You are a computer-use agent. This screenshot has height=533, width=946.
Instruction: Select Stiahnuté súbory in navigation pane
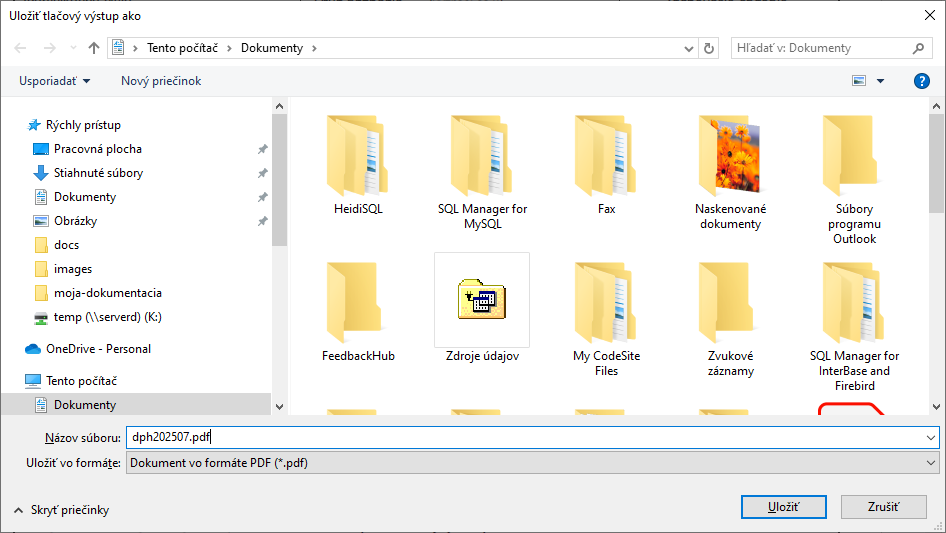click(x=98, y=173)
